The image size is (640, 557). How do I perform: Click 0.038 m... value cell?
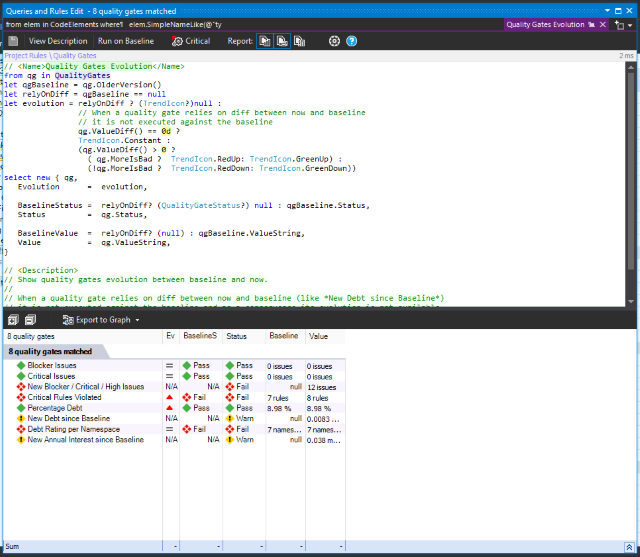tap(324, 440)
